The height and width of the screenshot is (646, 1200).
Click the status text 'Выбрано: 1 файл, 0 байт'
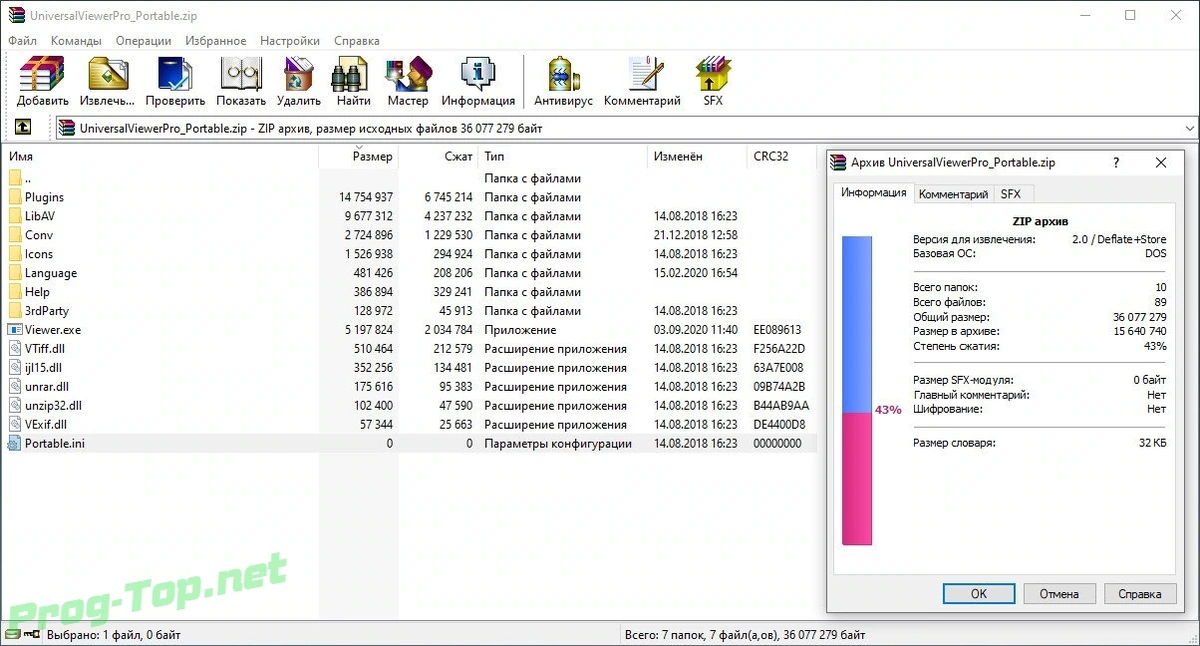click(x=113, y=634)
